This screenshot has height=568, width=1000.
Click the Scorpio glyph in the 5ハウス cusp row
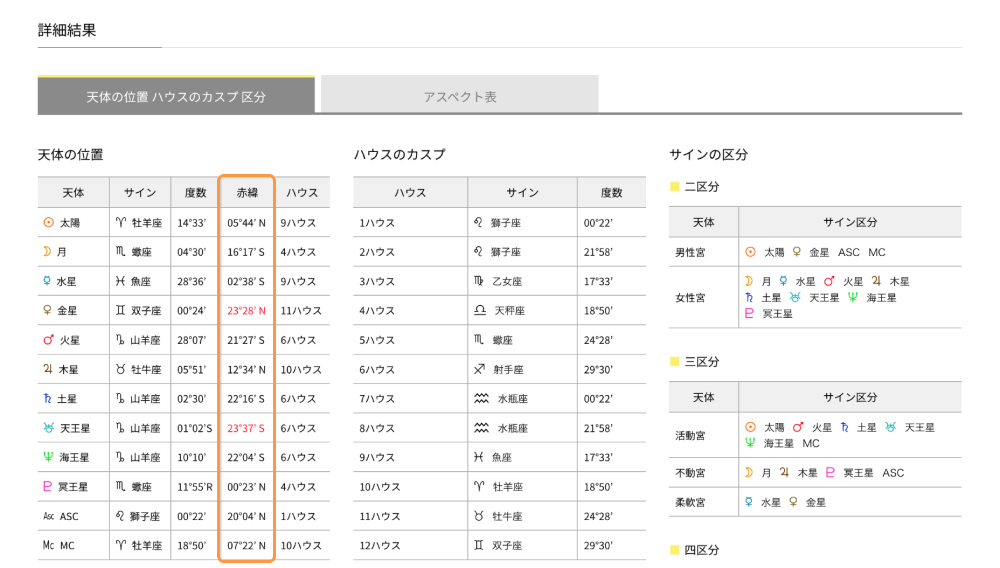[x=479, y=340]
